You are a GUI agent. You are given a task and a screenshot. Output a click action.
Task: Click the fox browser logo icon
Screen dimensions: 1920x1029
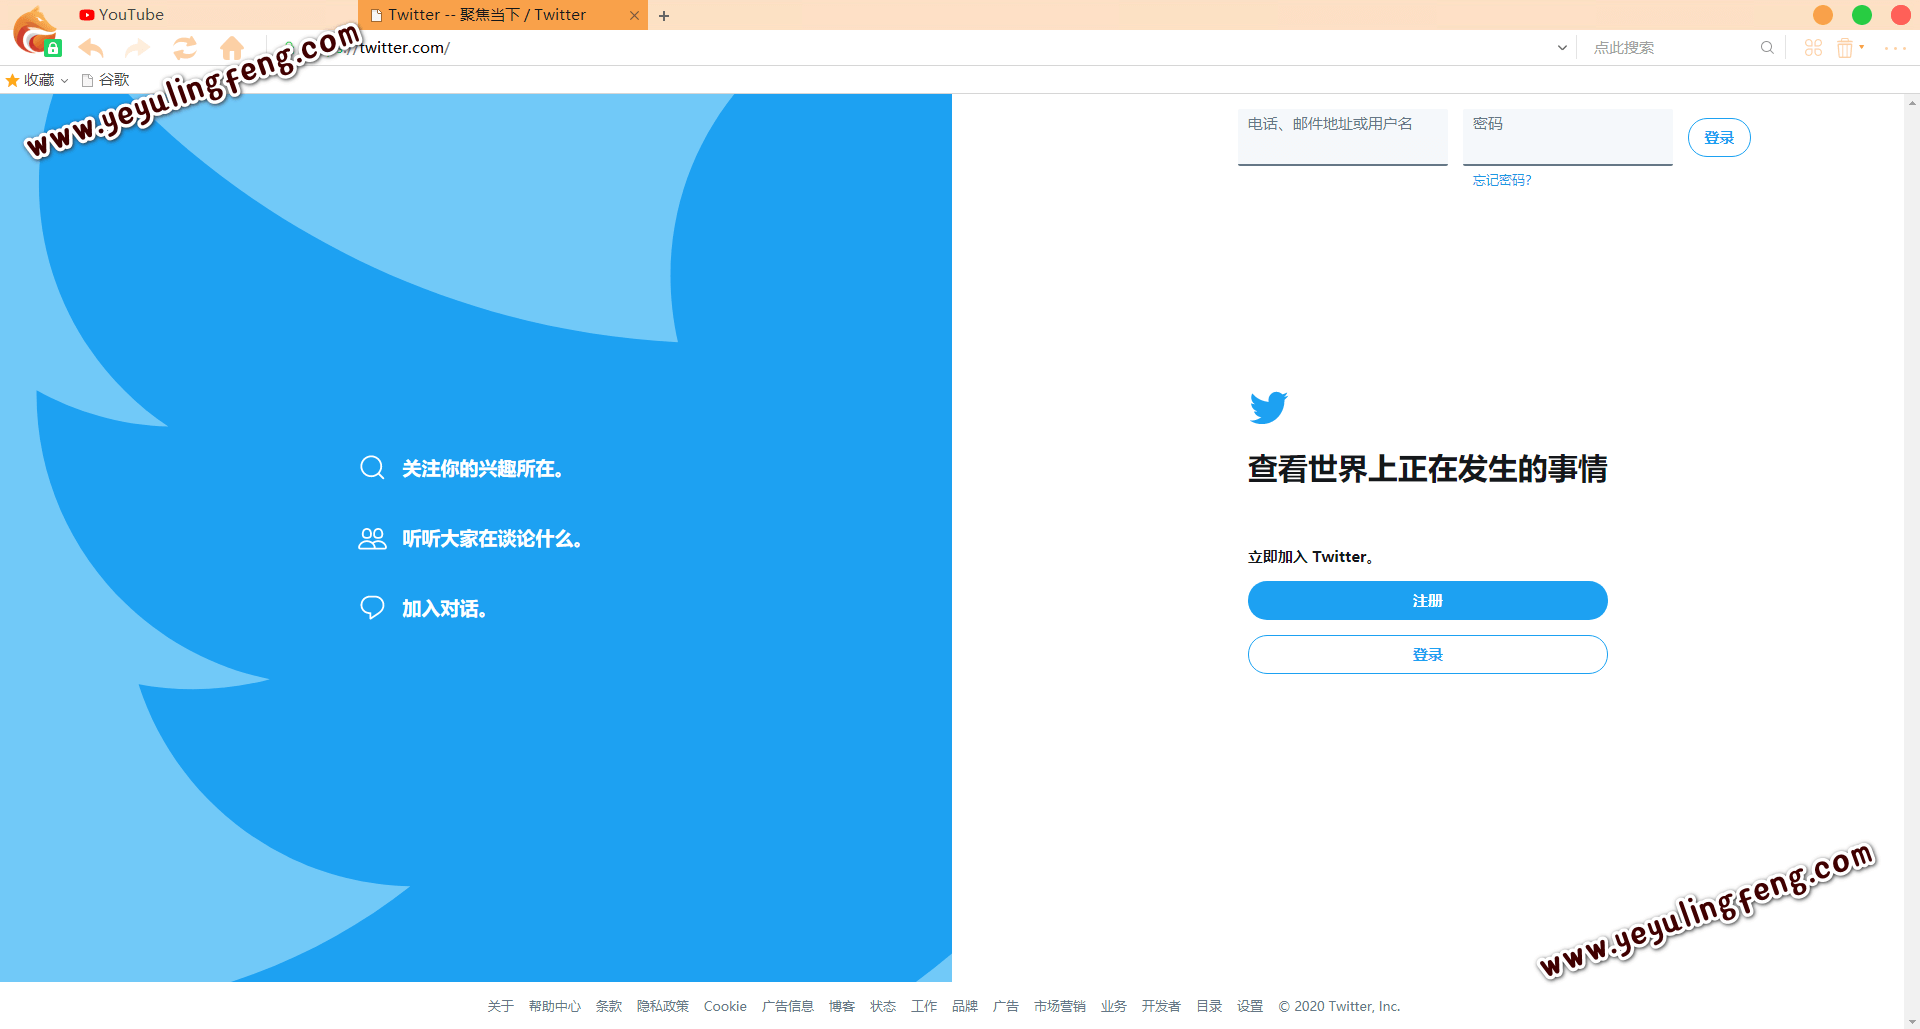[35, 30]
